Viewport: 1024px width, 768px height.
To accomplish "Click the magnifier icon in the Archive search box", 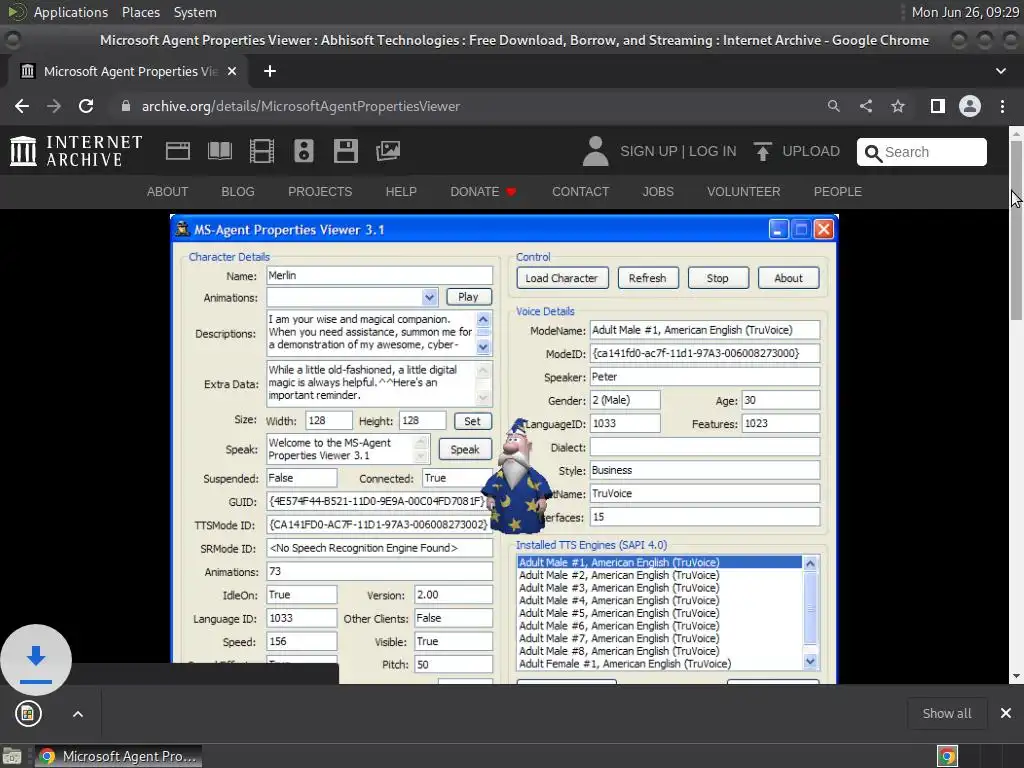I will pos(872,153).
